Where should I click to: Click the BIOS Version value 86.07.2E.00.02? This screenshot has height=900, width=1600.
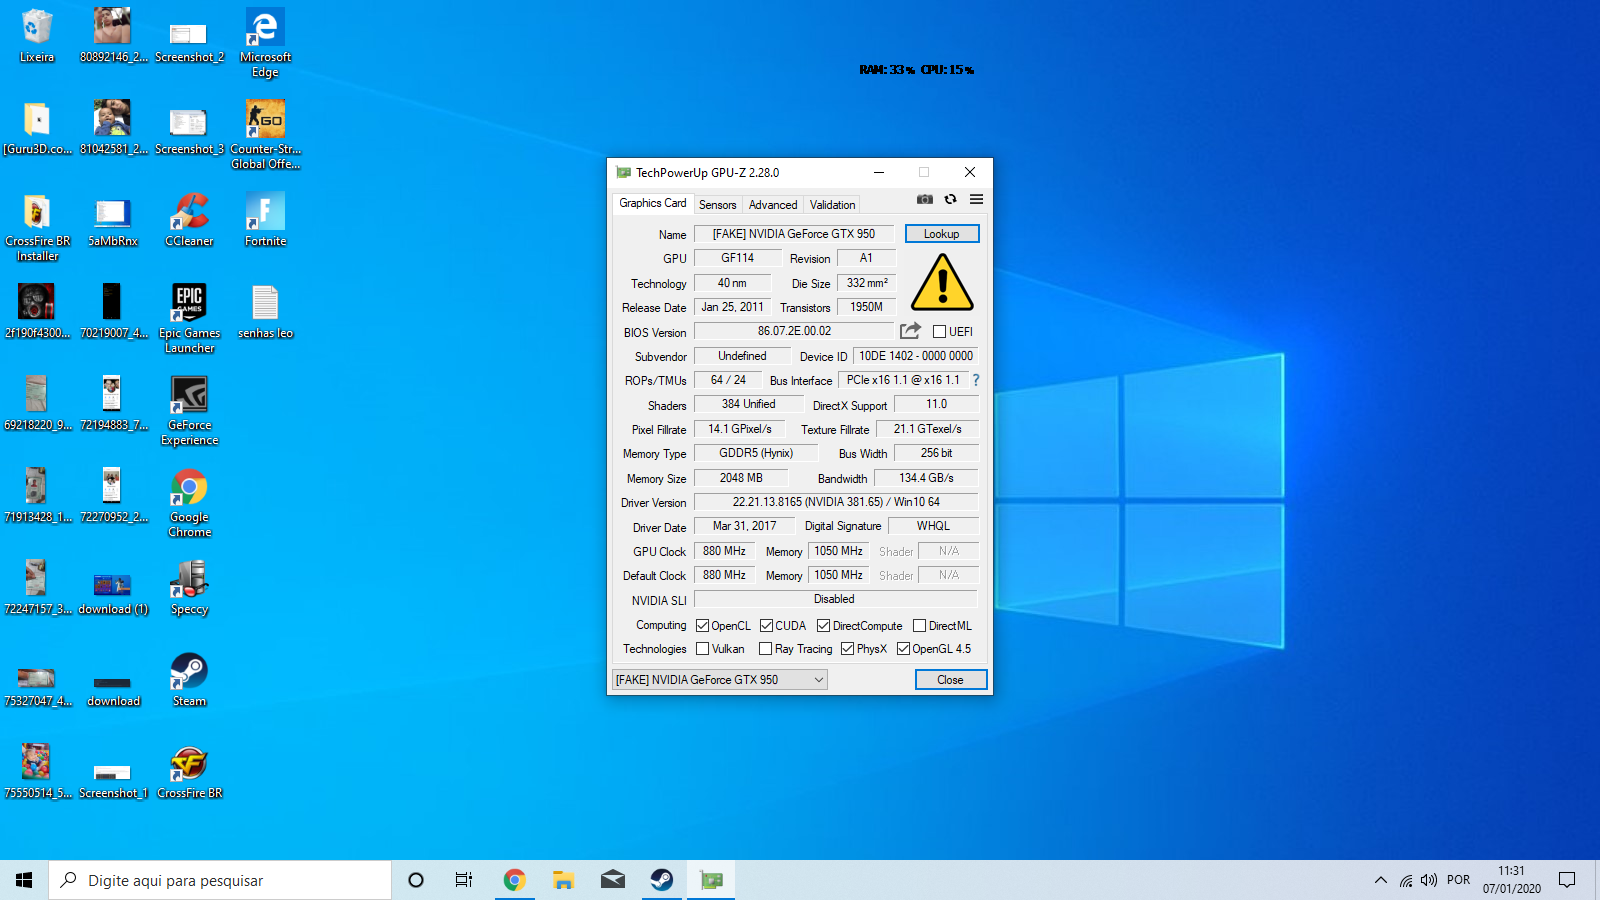(x=794, y=331)
